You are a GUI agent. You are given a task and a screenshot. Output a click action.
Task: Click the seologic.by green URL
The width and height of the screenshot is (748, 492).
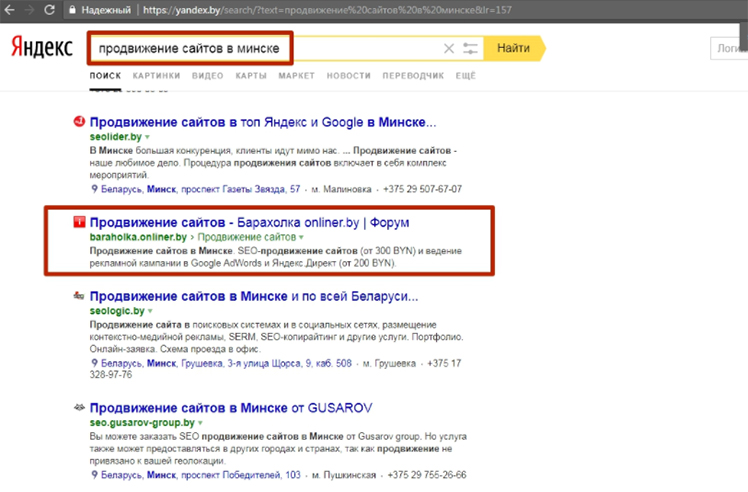117,311
